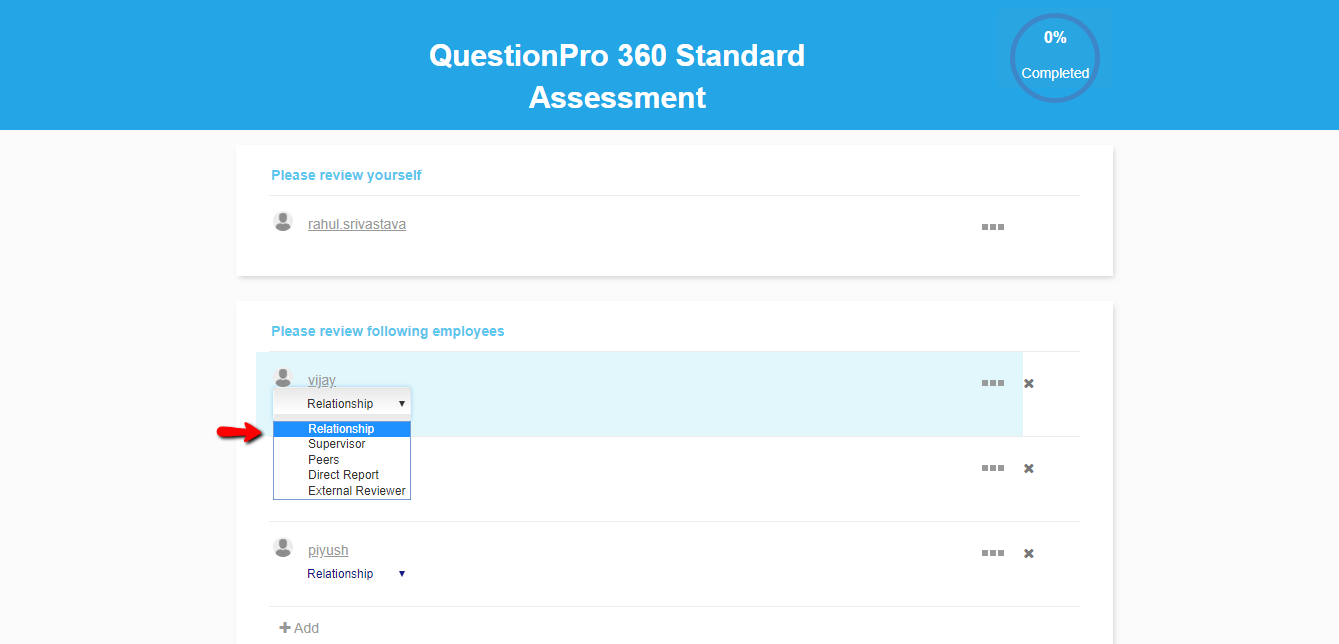Pick Direct Report in the dropdown list
The image size is (1339, 644).
coord(343,475)
